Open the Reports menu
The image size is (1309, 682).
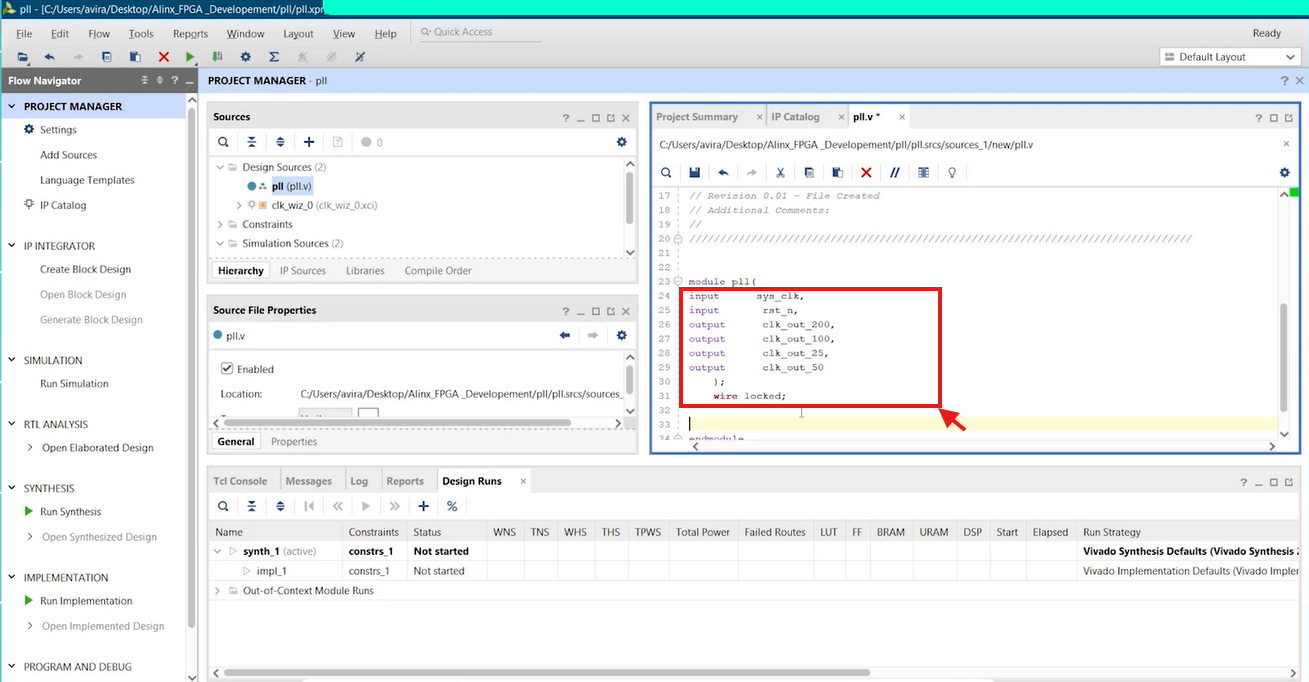[190, 33]
